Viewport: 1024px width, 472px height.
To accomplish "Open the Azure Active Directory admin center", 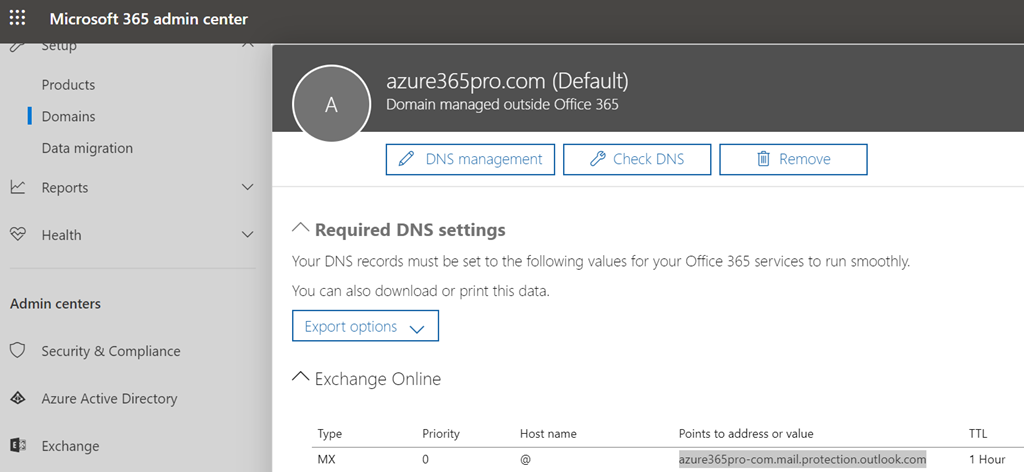I will (x=109, y=398).
